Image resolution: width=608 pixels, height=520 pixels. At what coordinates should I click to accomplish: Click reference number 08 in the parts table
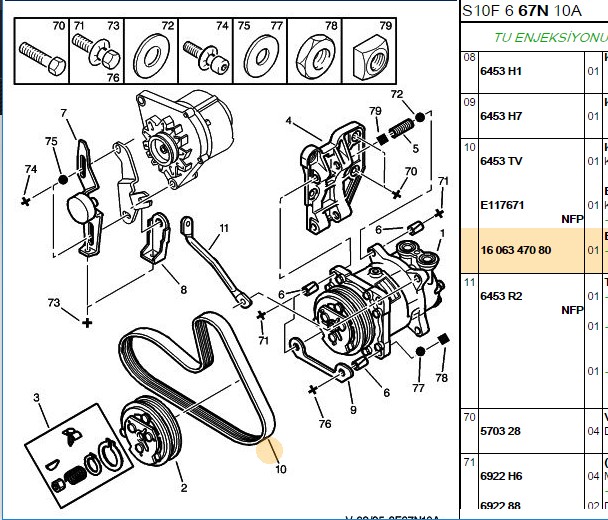(x=469, y=58)
